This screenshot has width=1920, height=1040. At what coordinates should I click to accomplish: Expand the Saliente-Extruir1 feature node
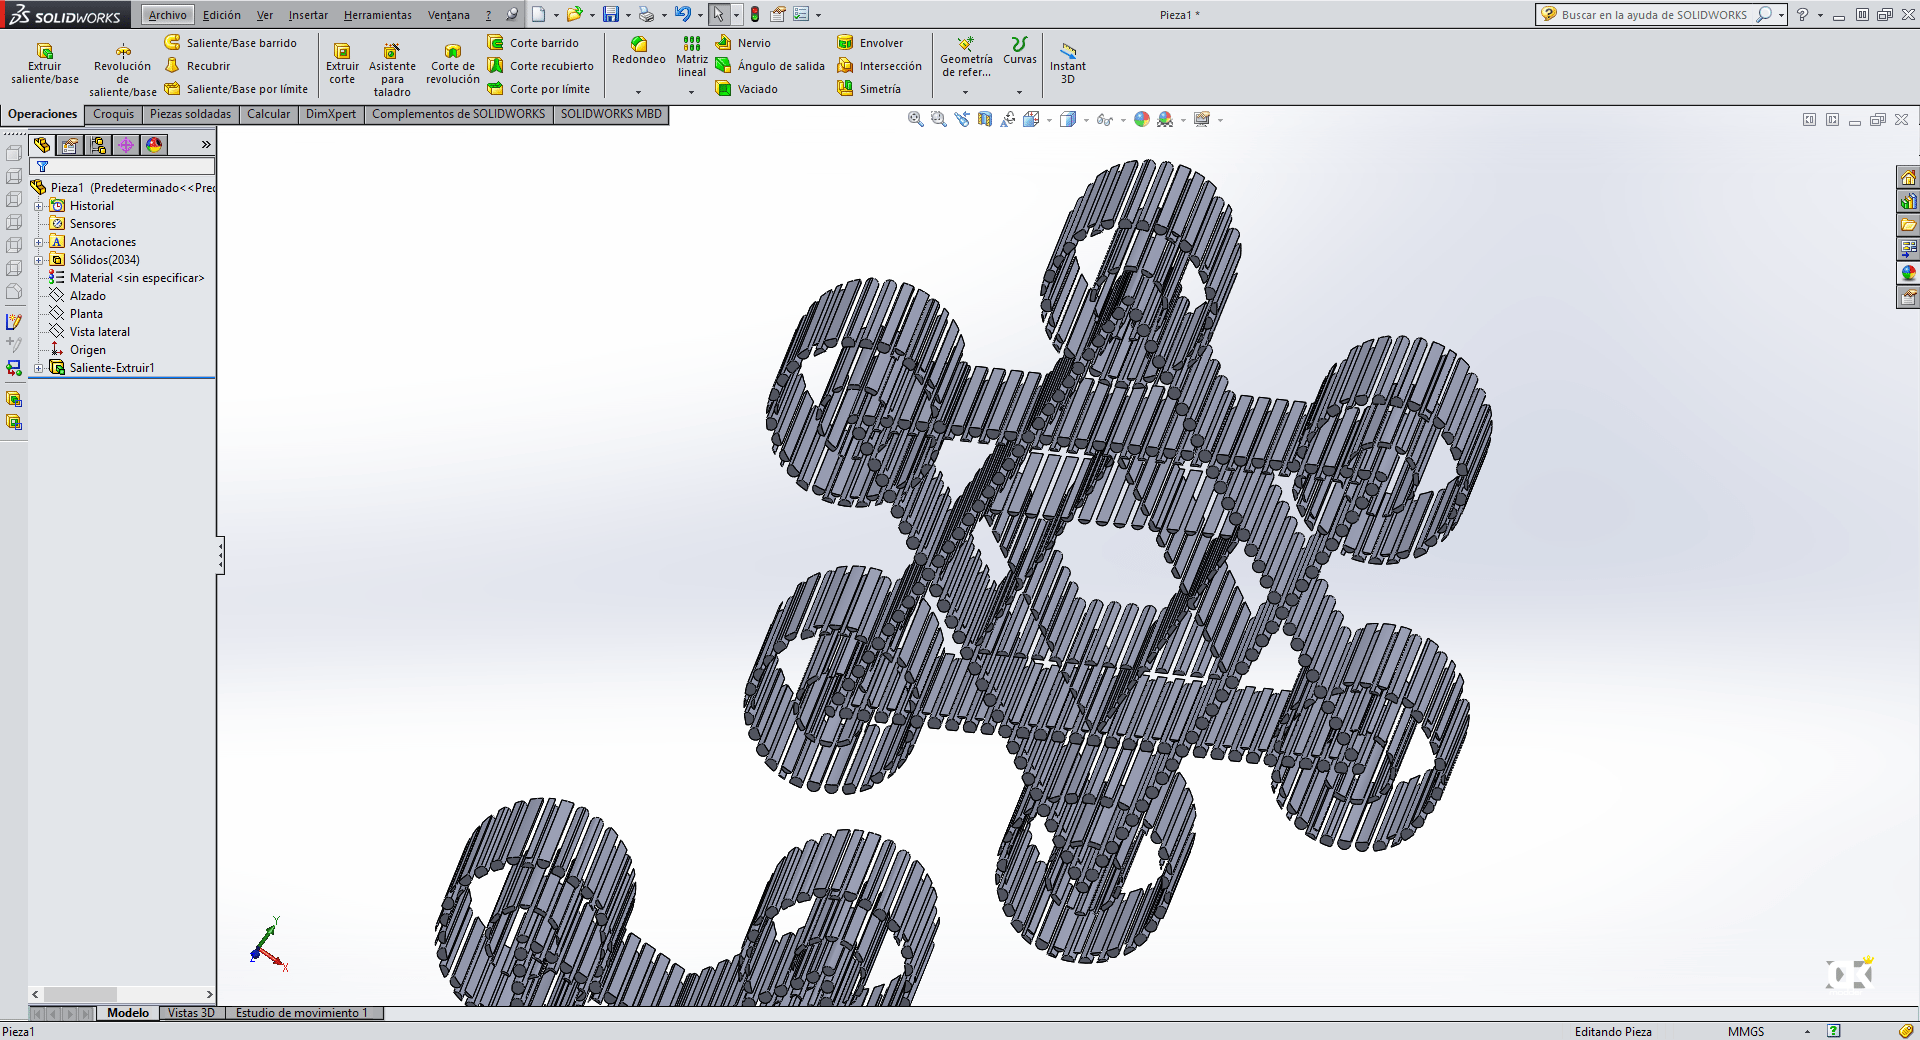click(39, 368)
